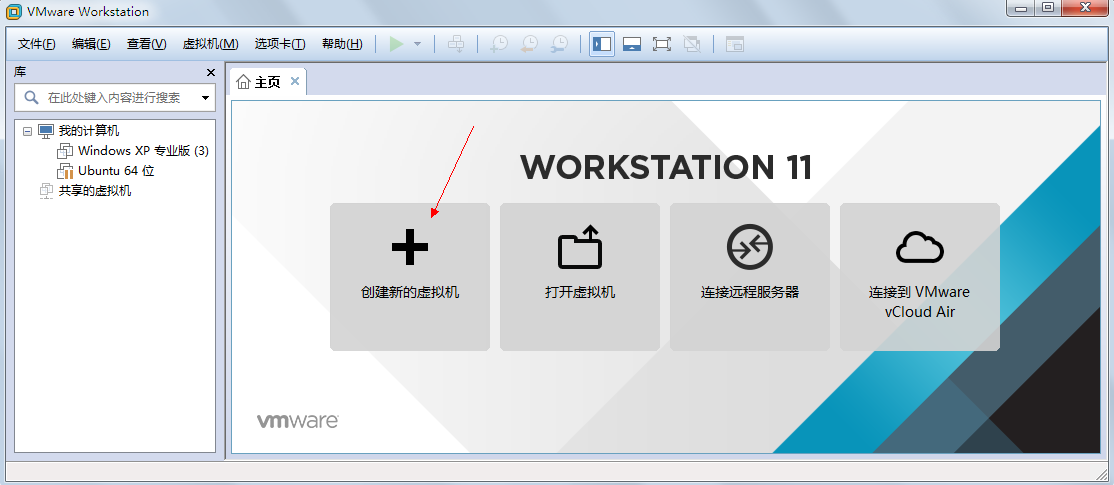The width and height of the screenshot is (1114, 485).
Task: Enter full screen mode icon
Action: pos(662,44)
